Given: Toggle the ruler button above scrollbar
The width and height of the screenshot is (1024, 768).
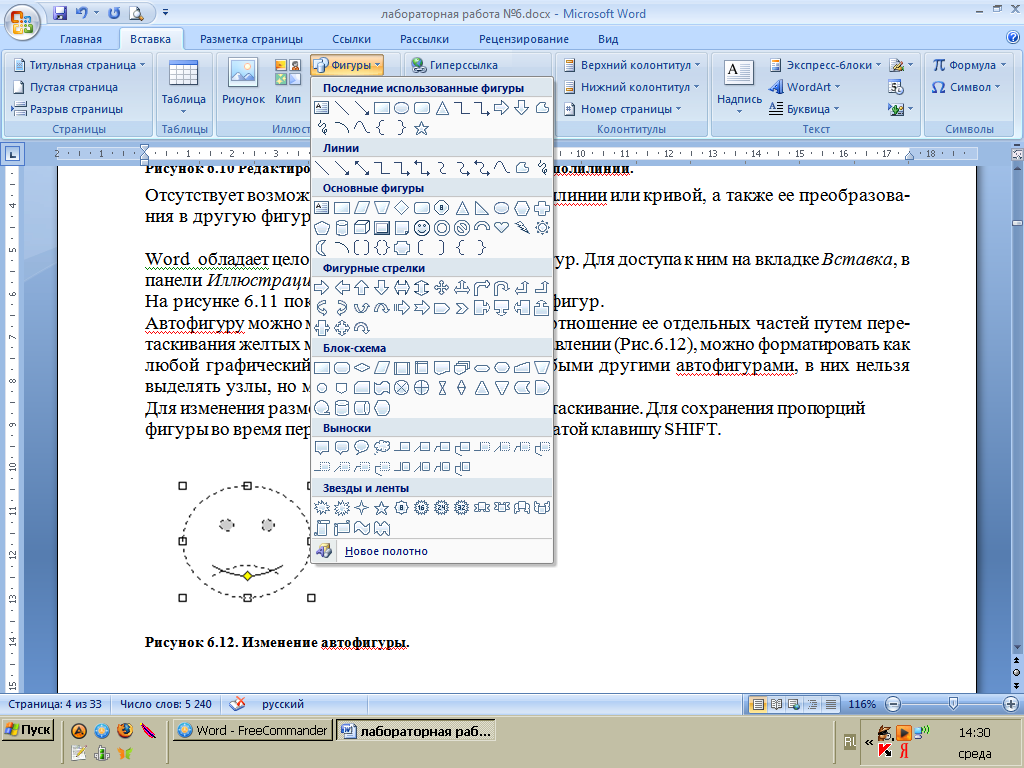Looking at the screenshot, I should pos(1016,155).
